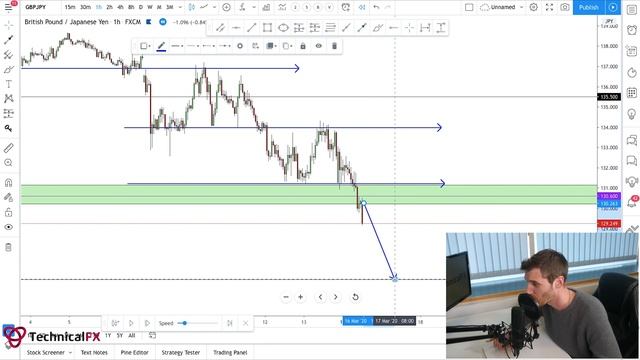Open the bar replay tool
640x360 pixels.
(x=362, y=7)
